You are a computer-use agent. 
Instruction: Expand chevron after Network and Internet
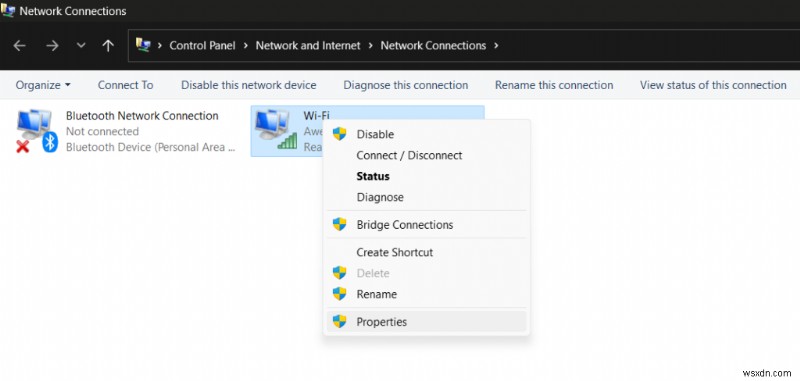[x=370, y=45]
